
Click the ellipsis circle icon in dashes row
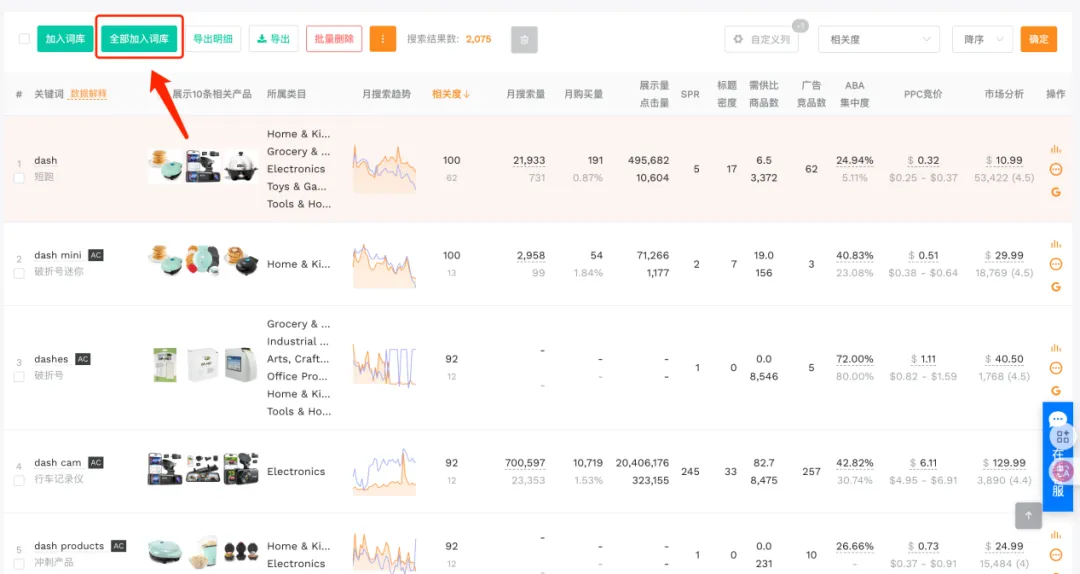(x=1055, y=368)
